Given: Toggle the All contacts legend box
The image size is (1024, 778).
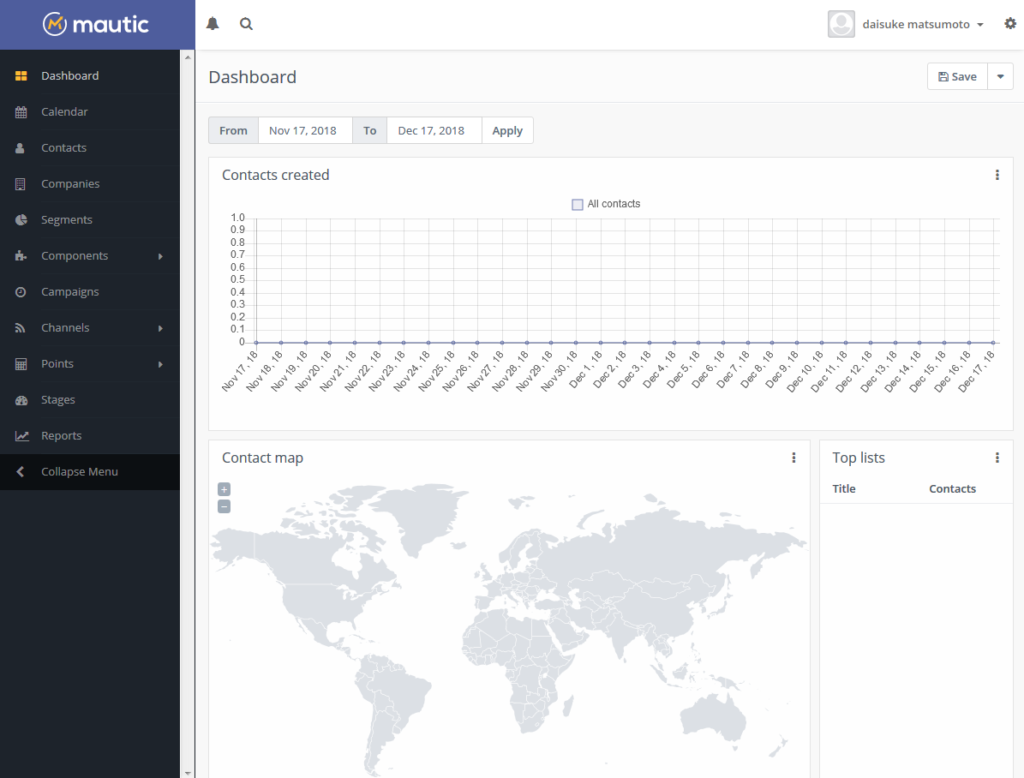Looking at the screenshot, I should coord(577,204).
